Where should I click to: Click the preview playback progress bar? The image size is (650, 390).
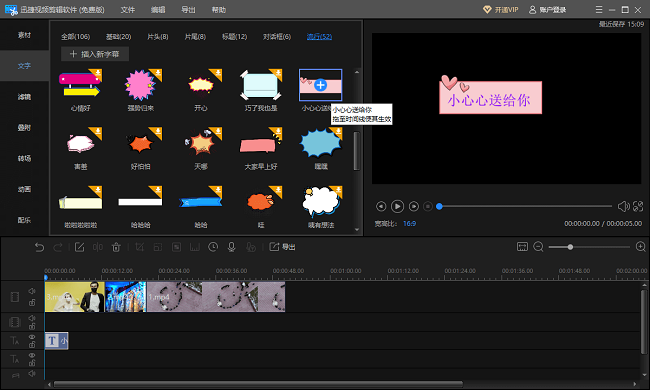pyautogui.click(x=525, y=206)
